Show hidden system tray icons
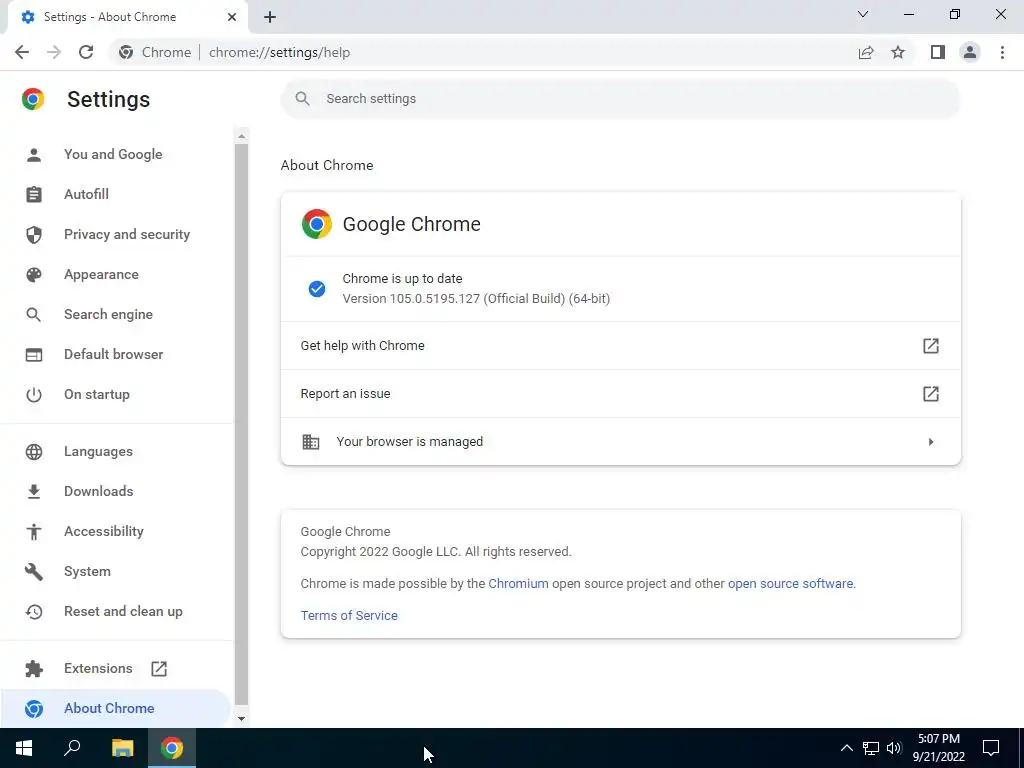The width and height of the screenshot is (1024, 768). coord(846,748)
